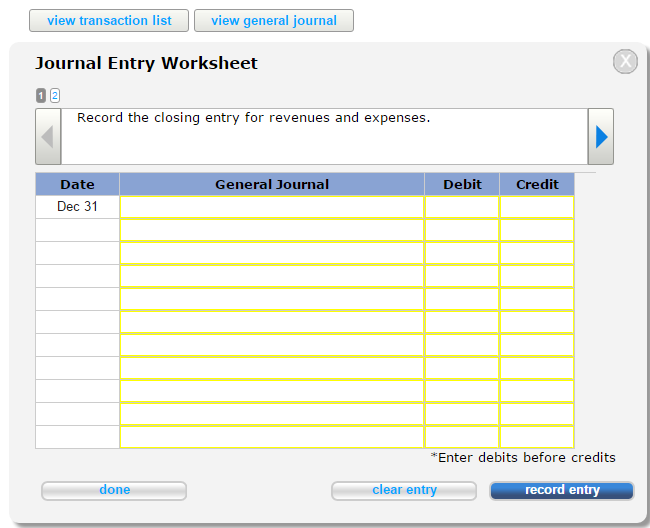The width and height of the screenshot is (650, 528).
Task: Click Credit field in last row
Action: [x=537, y=437]
